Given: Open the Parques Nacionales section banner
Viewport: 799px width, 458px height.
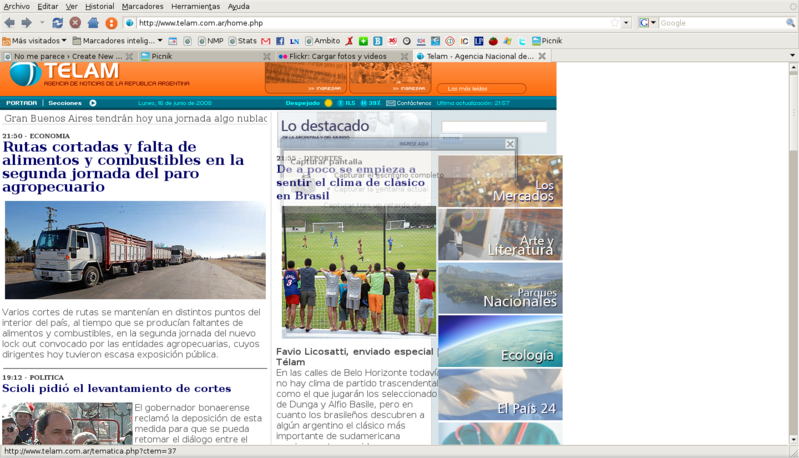Looking at the screenshot, I should 500,288.
